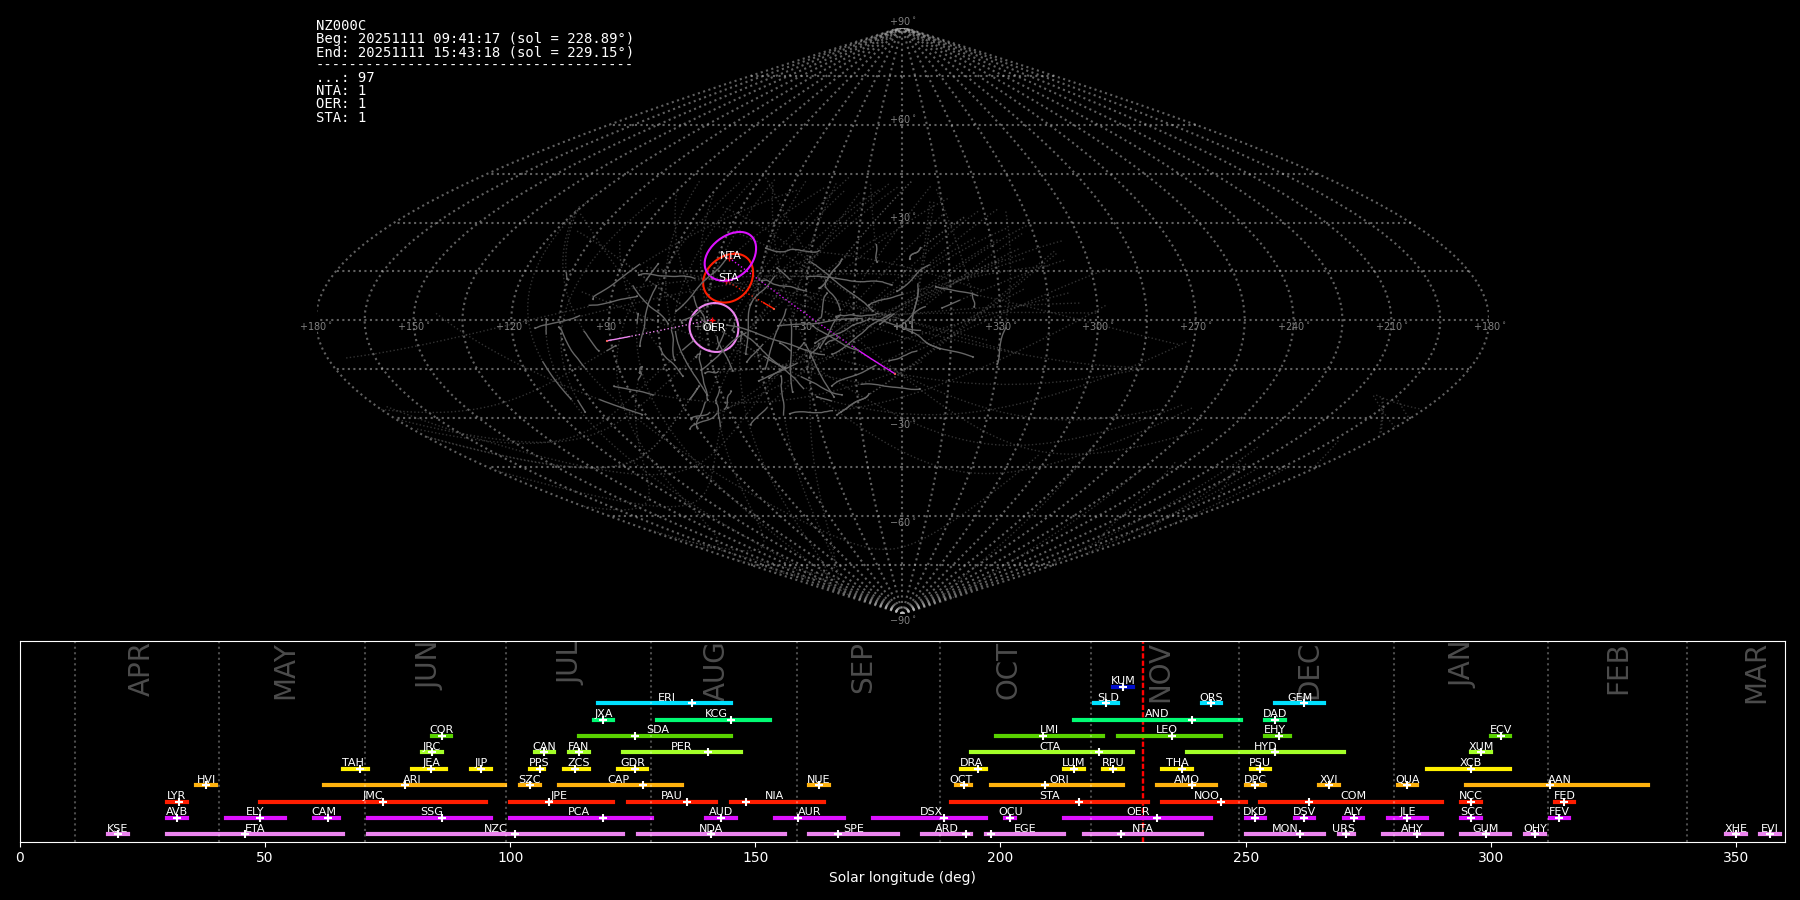
Task: Click the KUM shower label in the timeline
Action: click(1123, 681)
